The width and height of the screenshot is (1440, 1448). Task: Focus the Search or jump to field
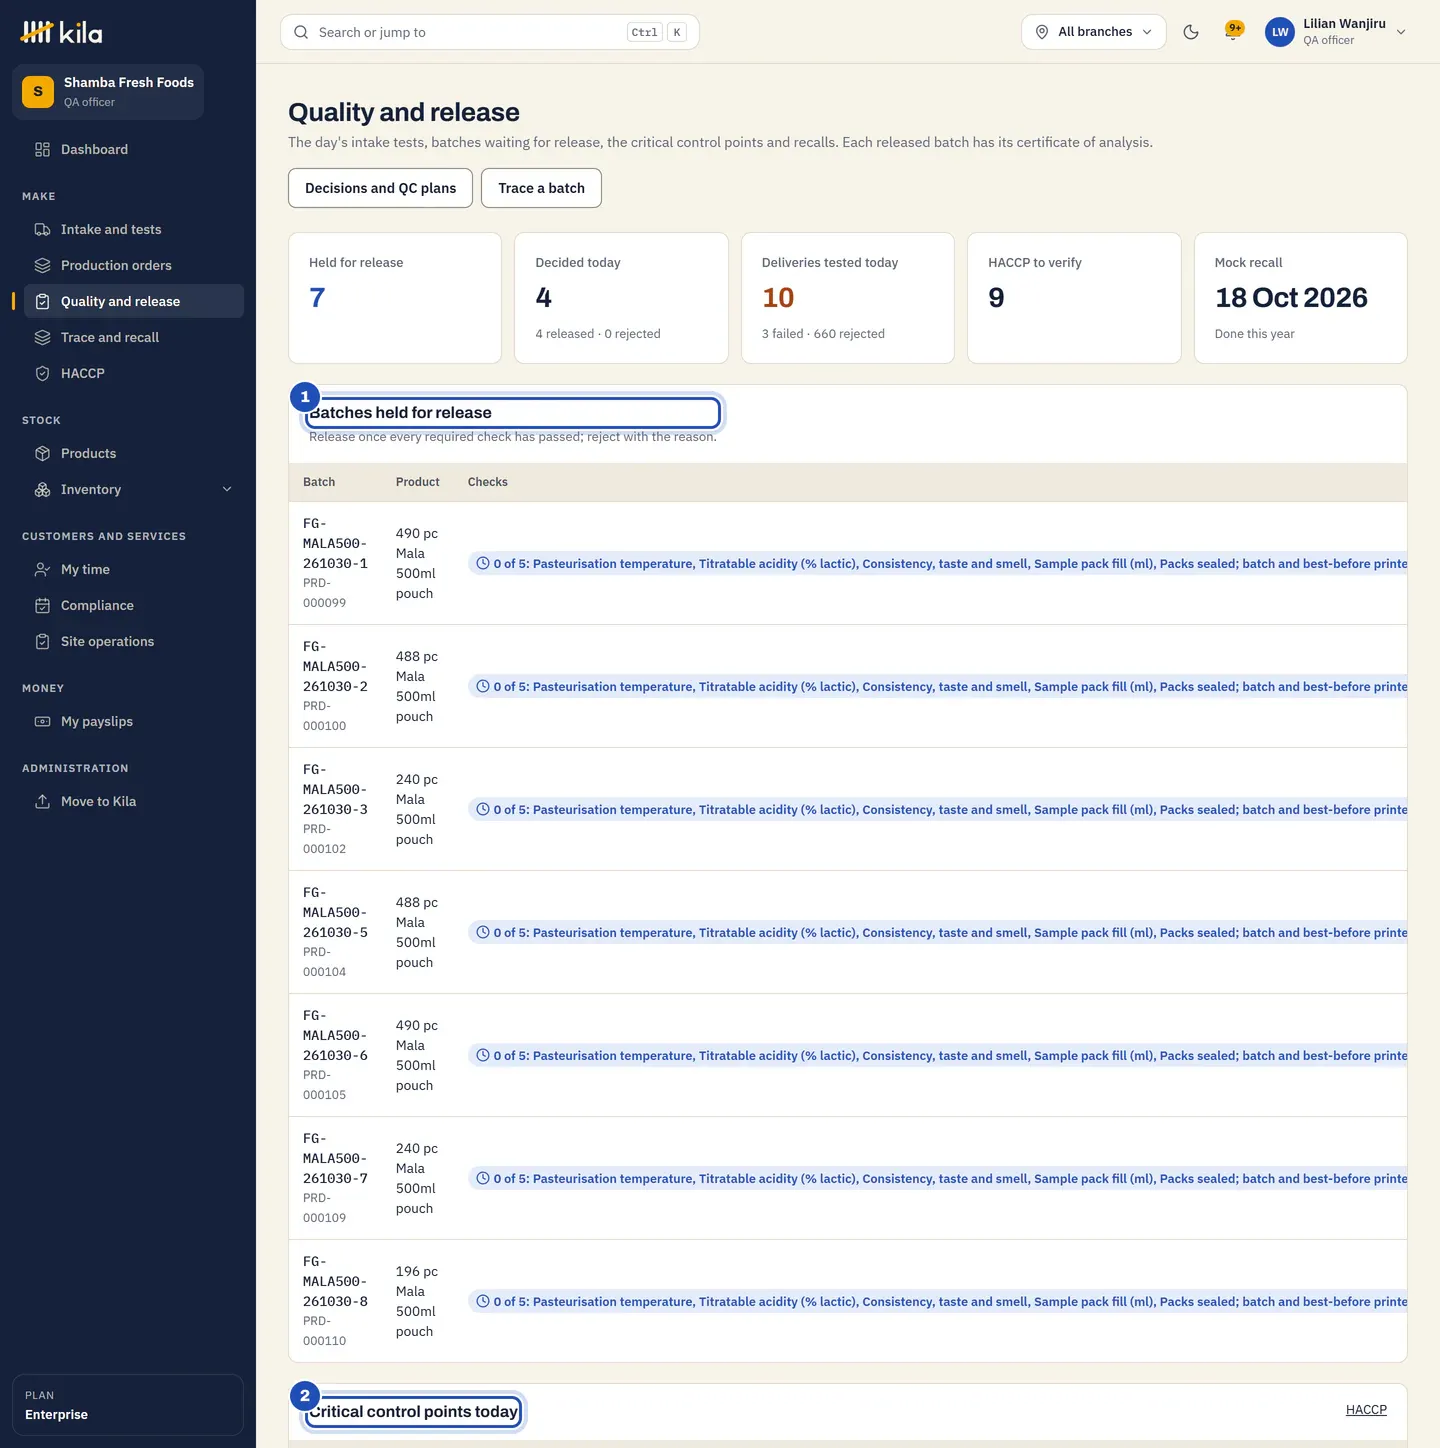(x=490, y=32)
